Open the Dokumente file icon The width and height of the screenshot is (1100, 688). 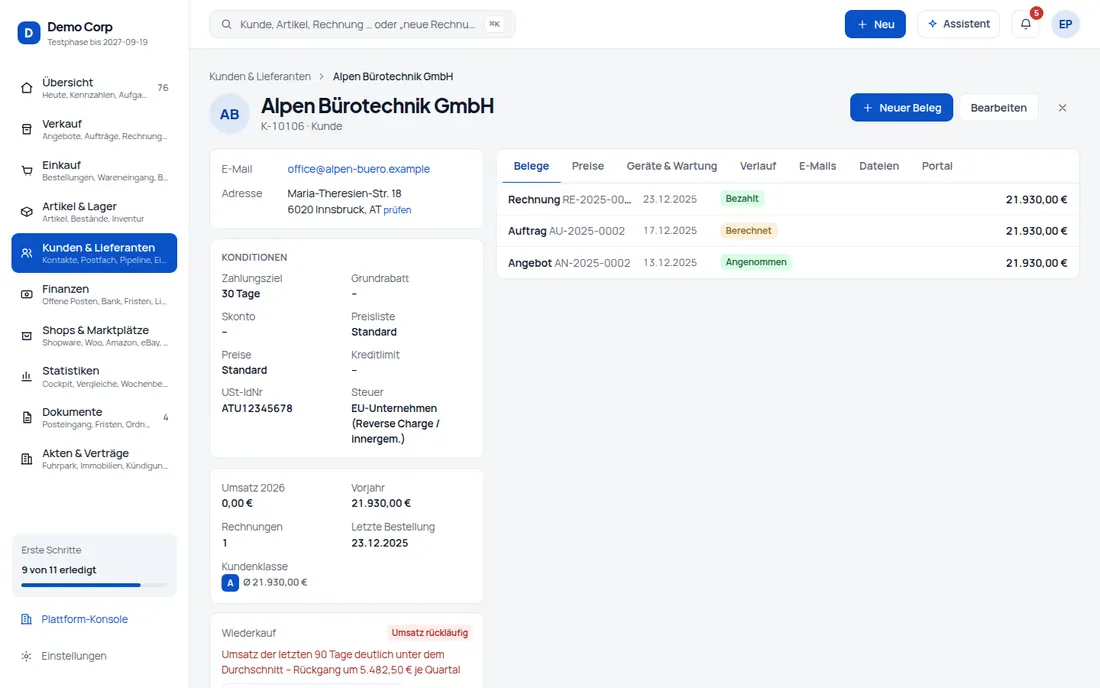pos(27,418)
